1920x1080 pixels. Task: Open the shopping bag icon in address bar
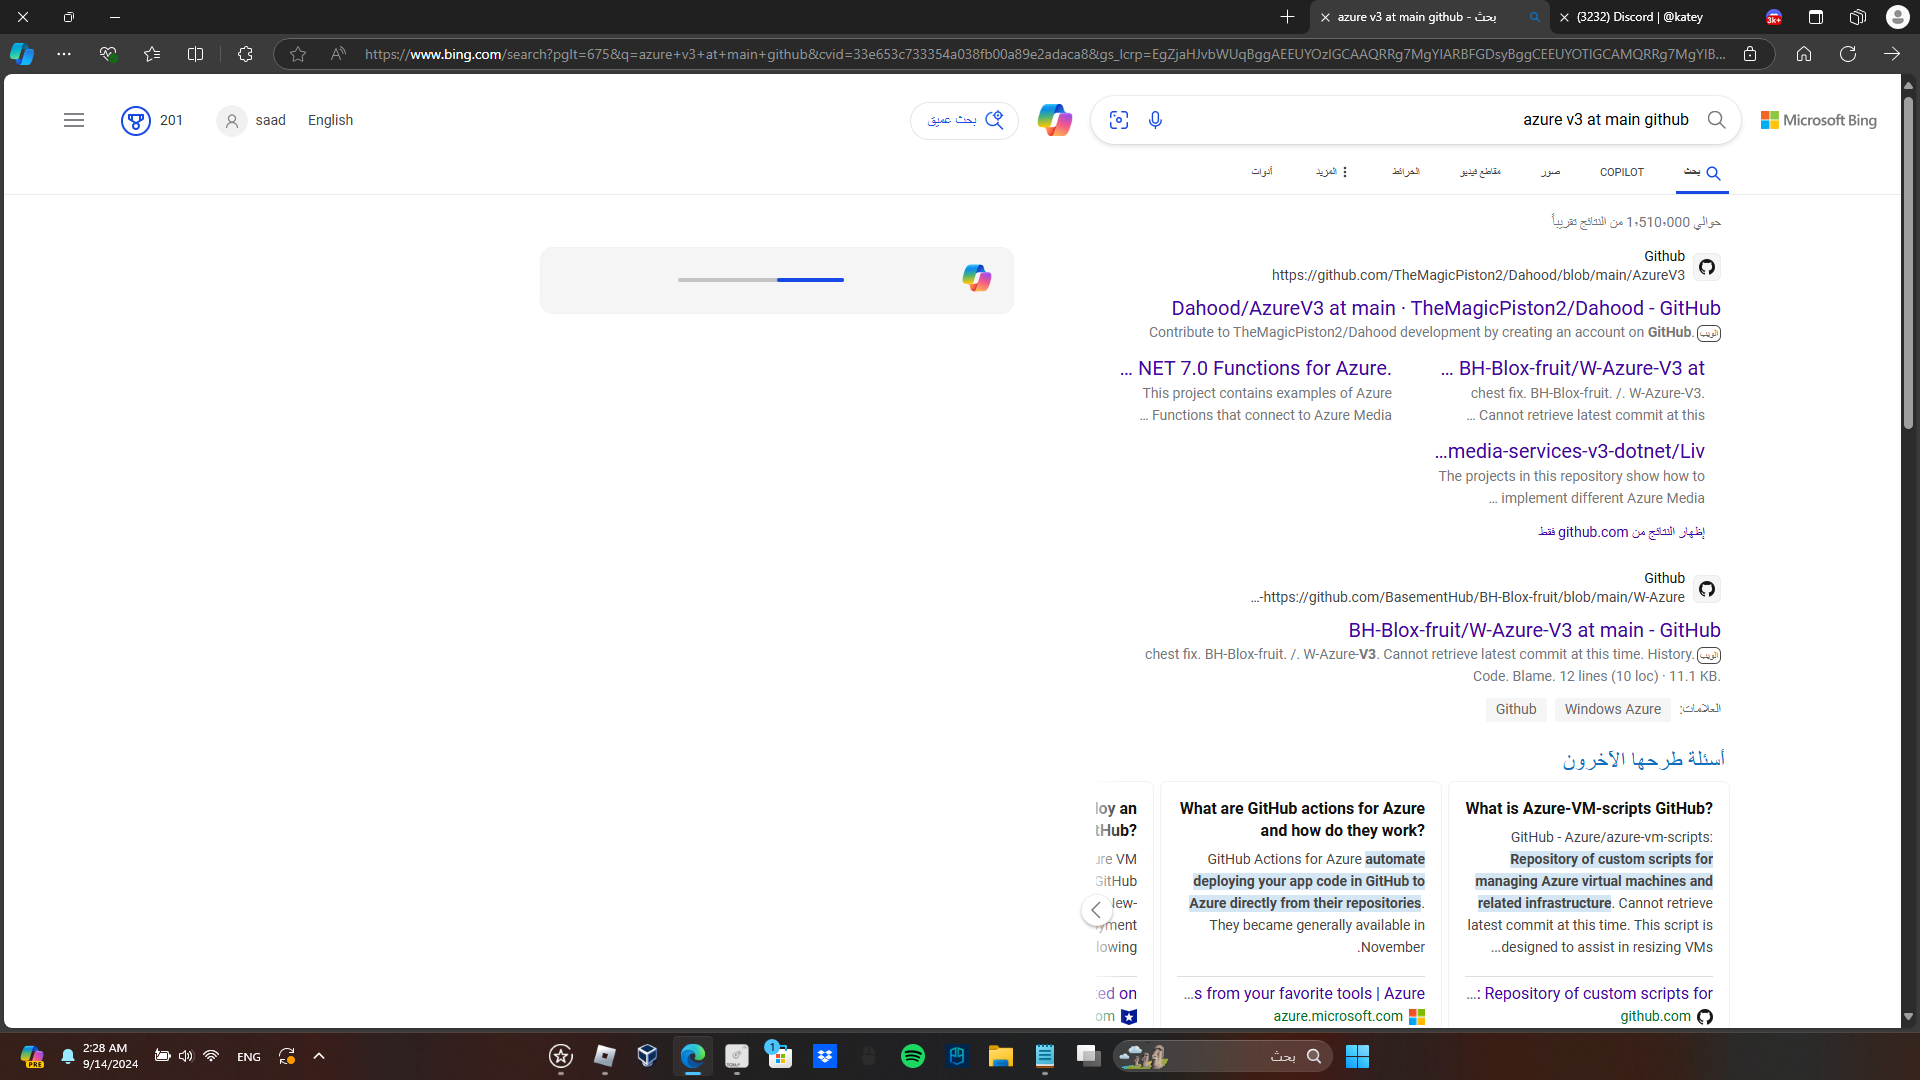pos(1750,54)
